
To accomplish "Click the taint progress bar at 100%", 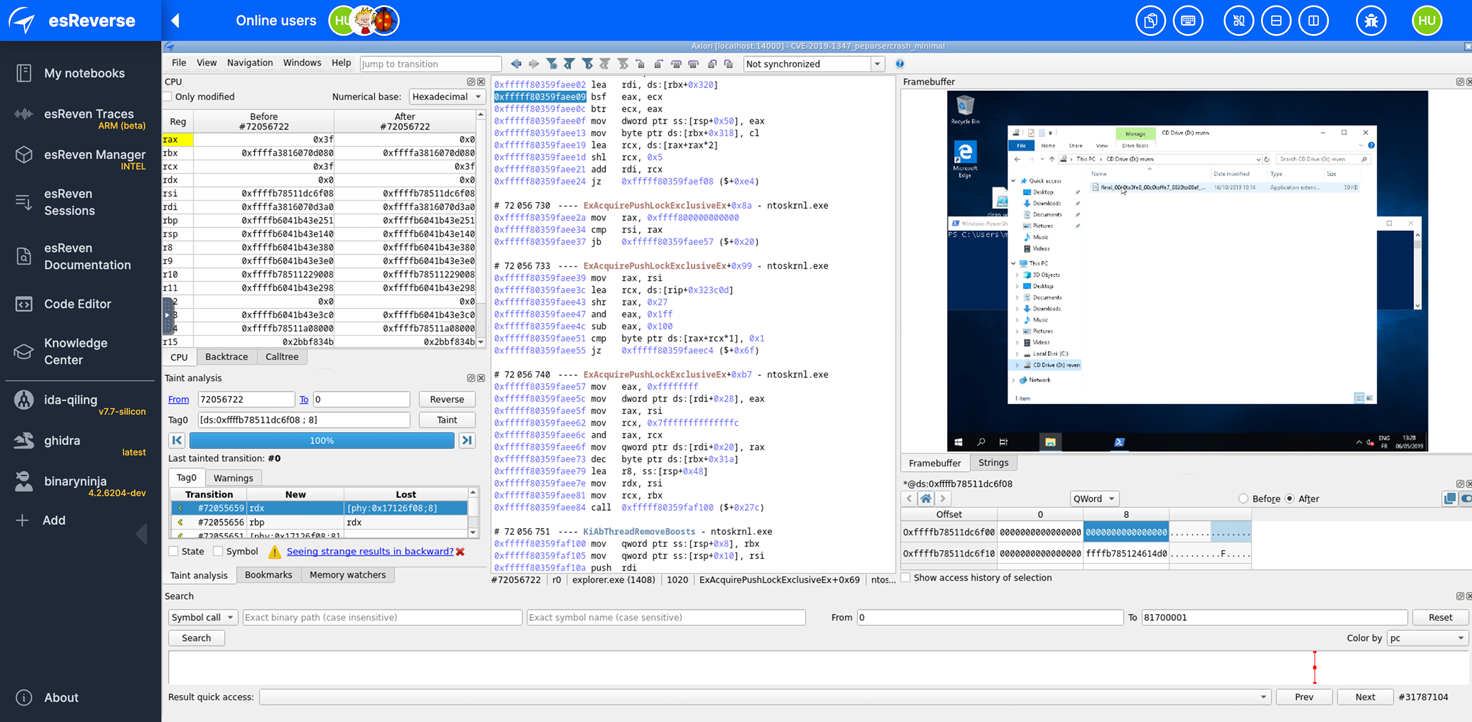I will coord(322,440).
